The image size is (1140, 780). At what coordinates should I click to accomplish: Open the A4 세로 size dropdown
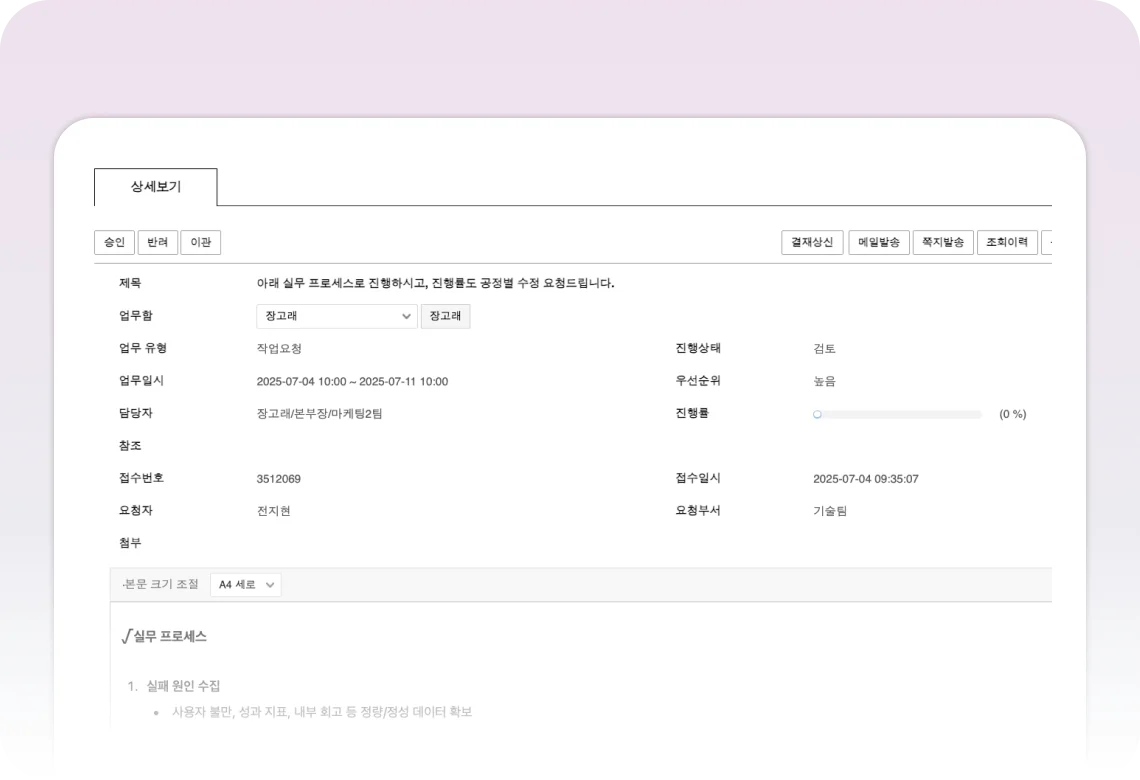246,585
